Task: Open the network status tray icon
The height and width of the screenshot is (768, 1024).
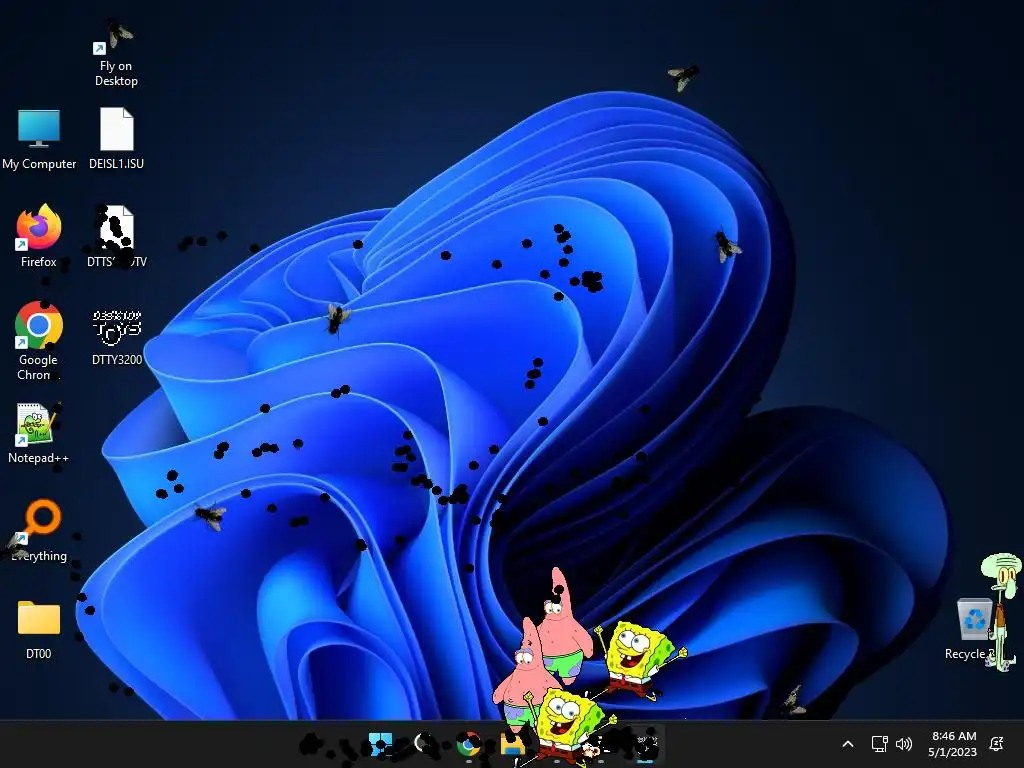Action: coord(879,744)
